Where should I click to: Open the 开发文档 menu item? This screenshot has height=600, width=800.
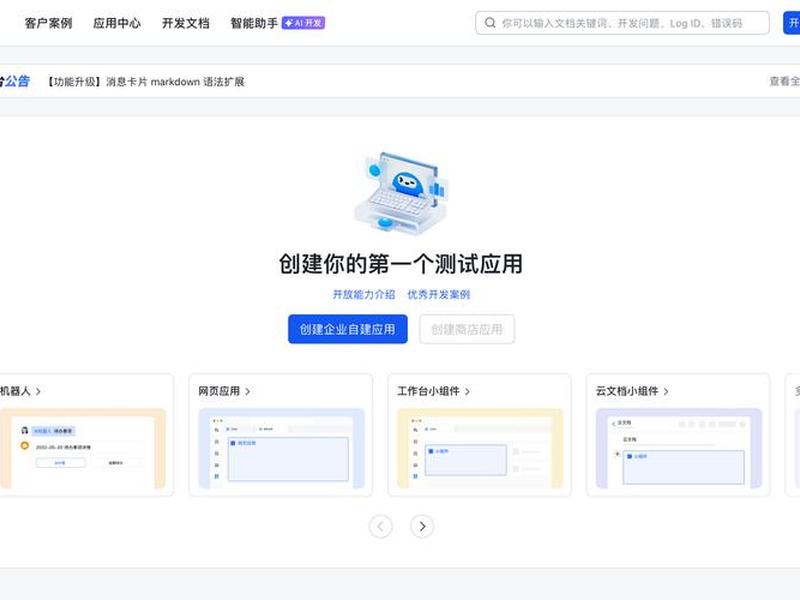(x=186, y=23)
